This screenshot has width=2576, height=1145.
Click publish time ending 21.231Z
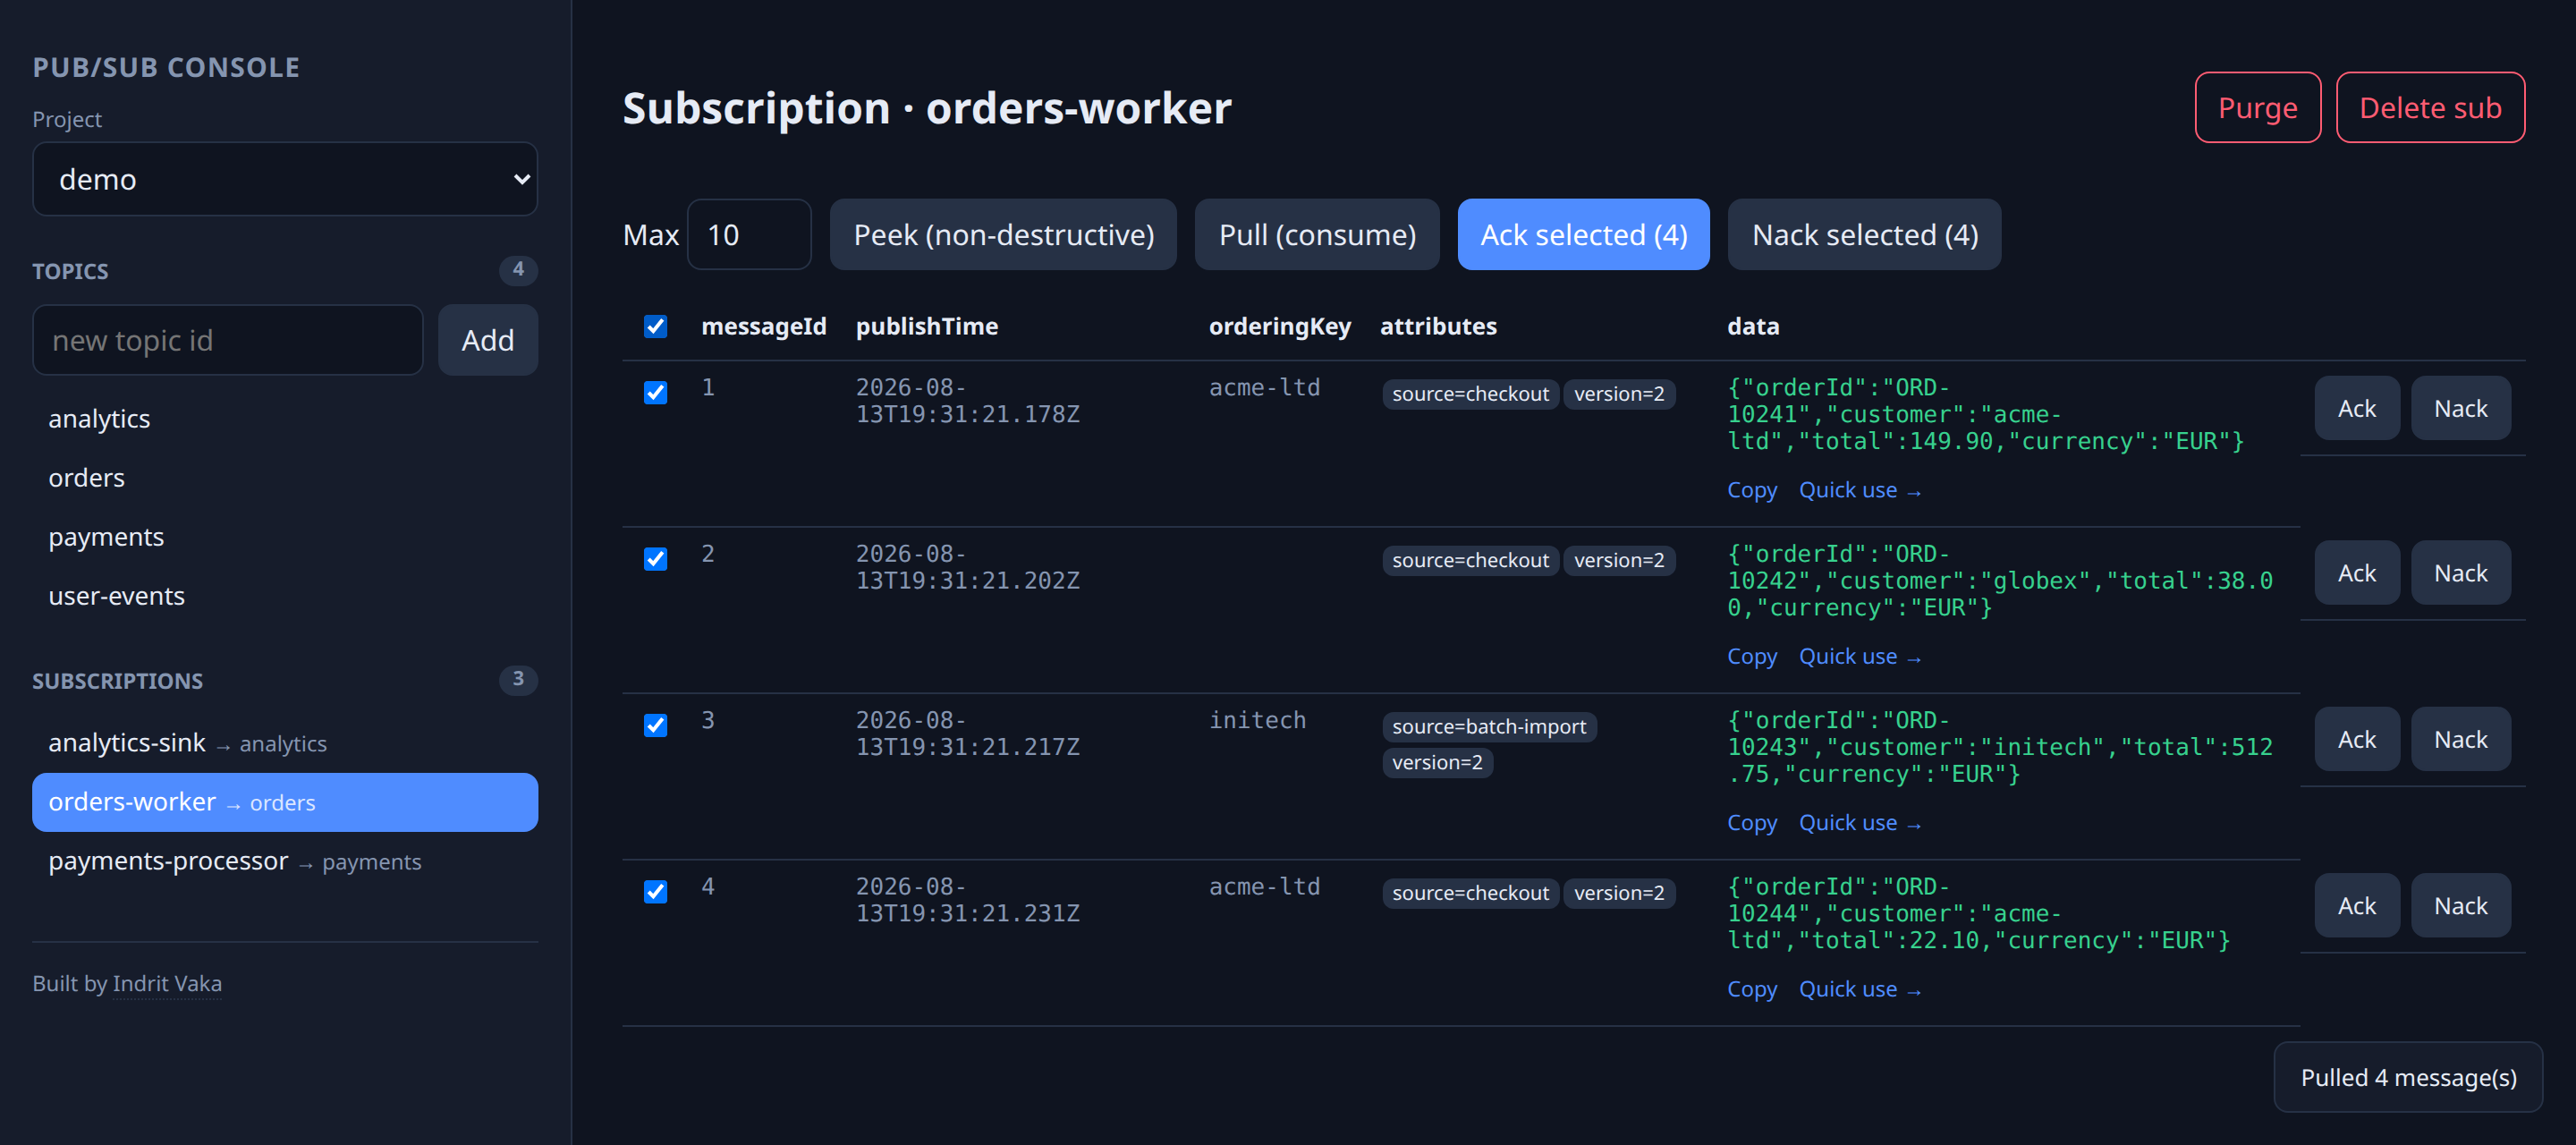tap(967, 899)
